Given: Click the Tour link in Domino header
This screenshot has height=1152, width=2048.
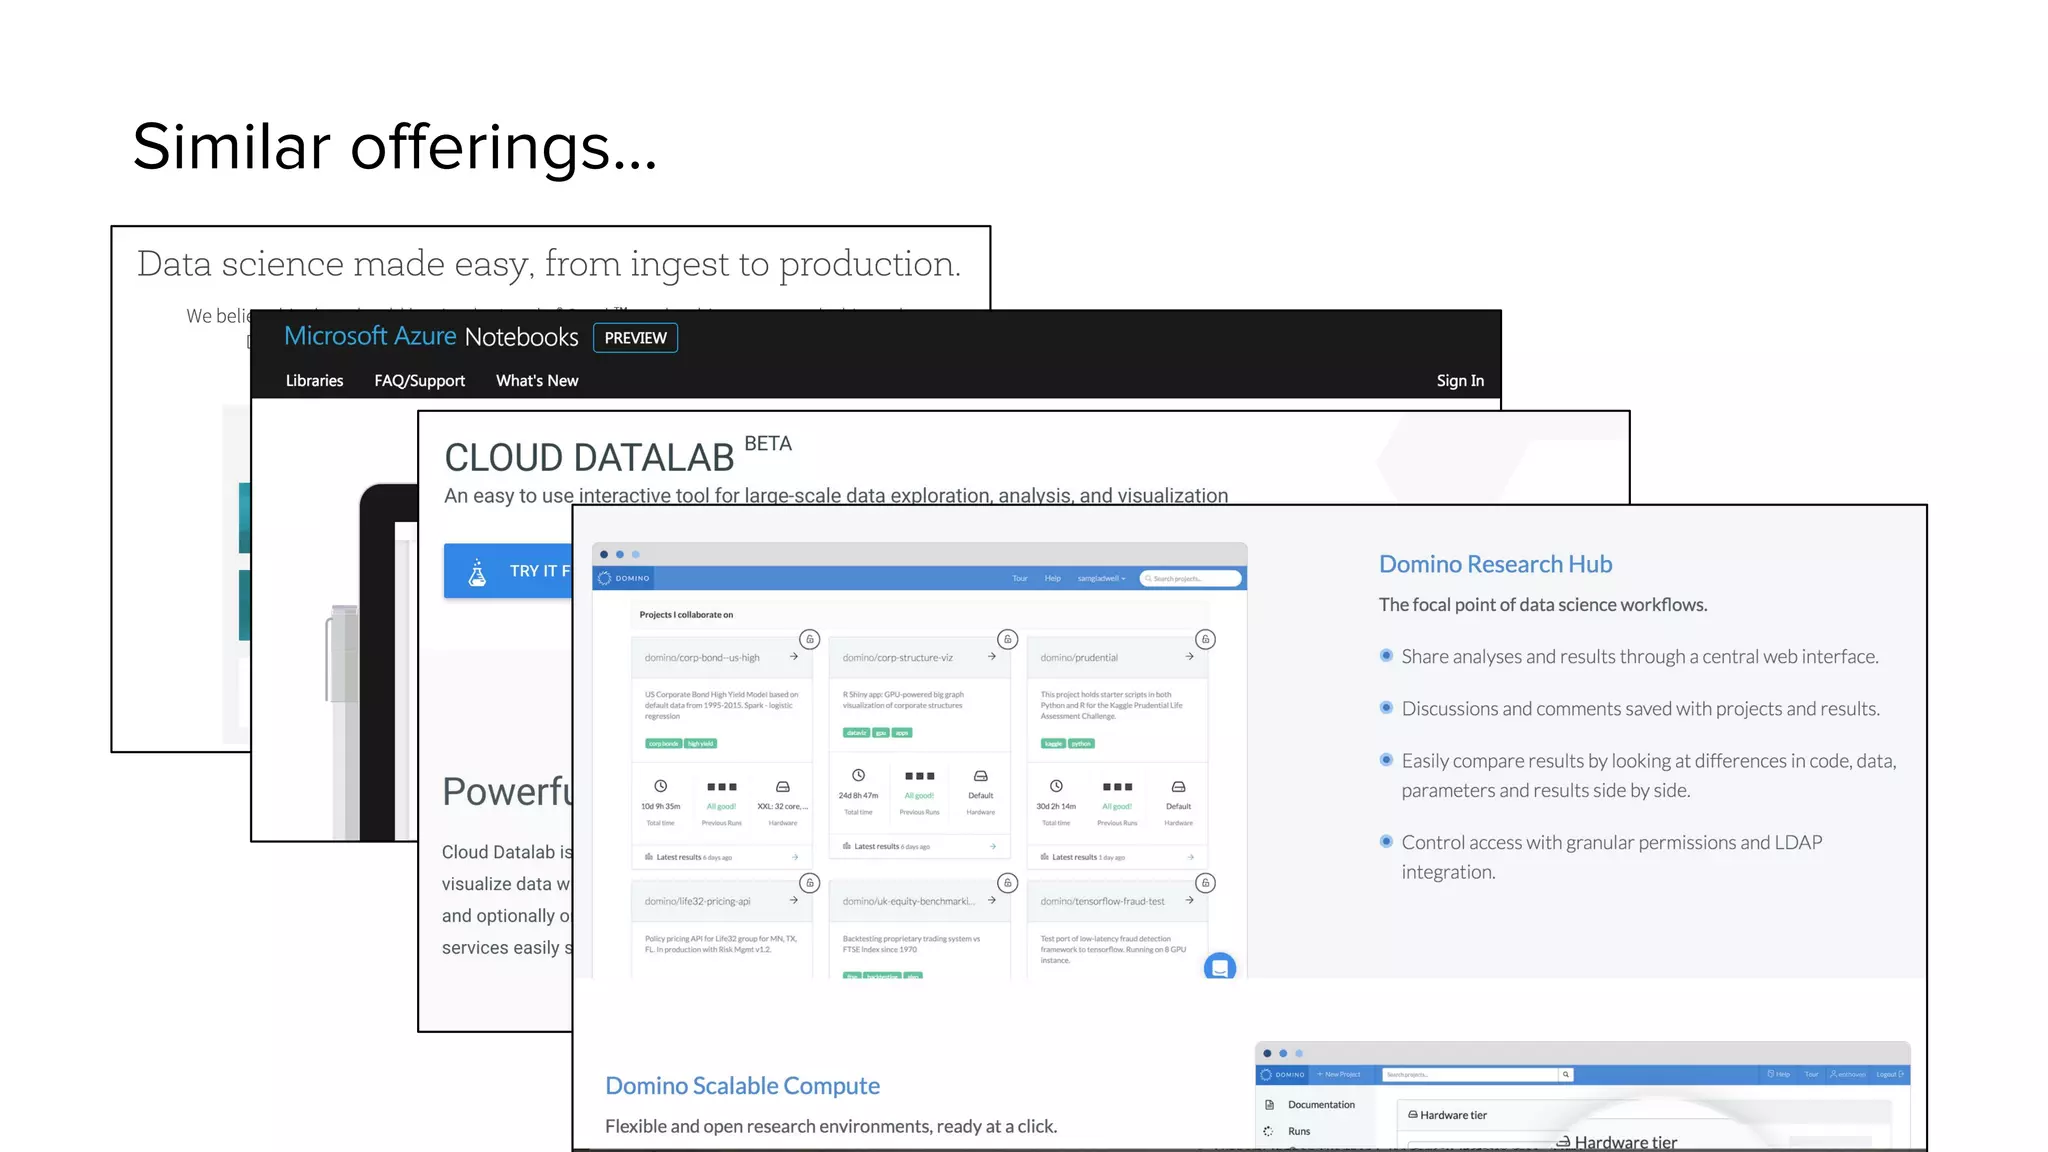Looking at the screenshot, I should (x=1019, y=578).
